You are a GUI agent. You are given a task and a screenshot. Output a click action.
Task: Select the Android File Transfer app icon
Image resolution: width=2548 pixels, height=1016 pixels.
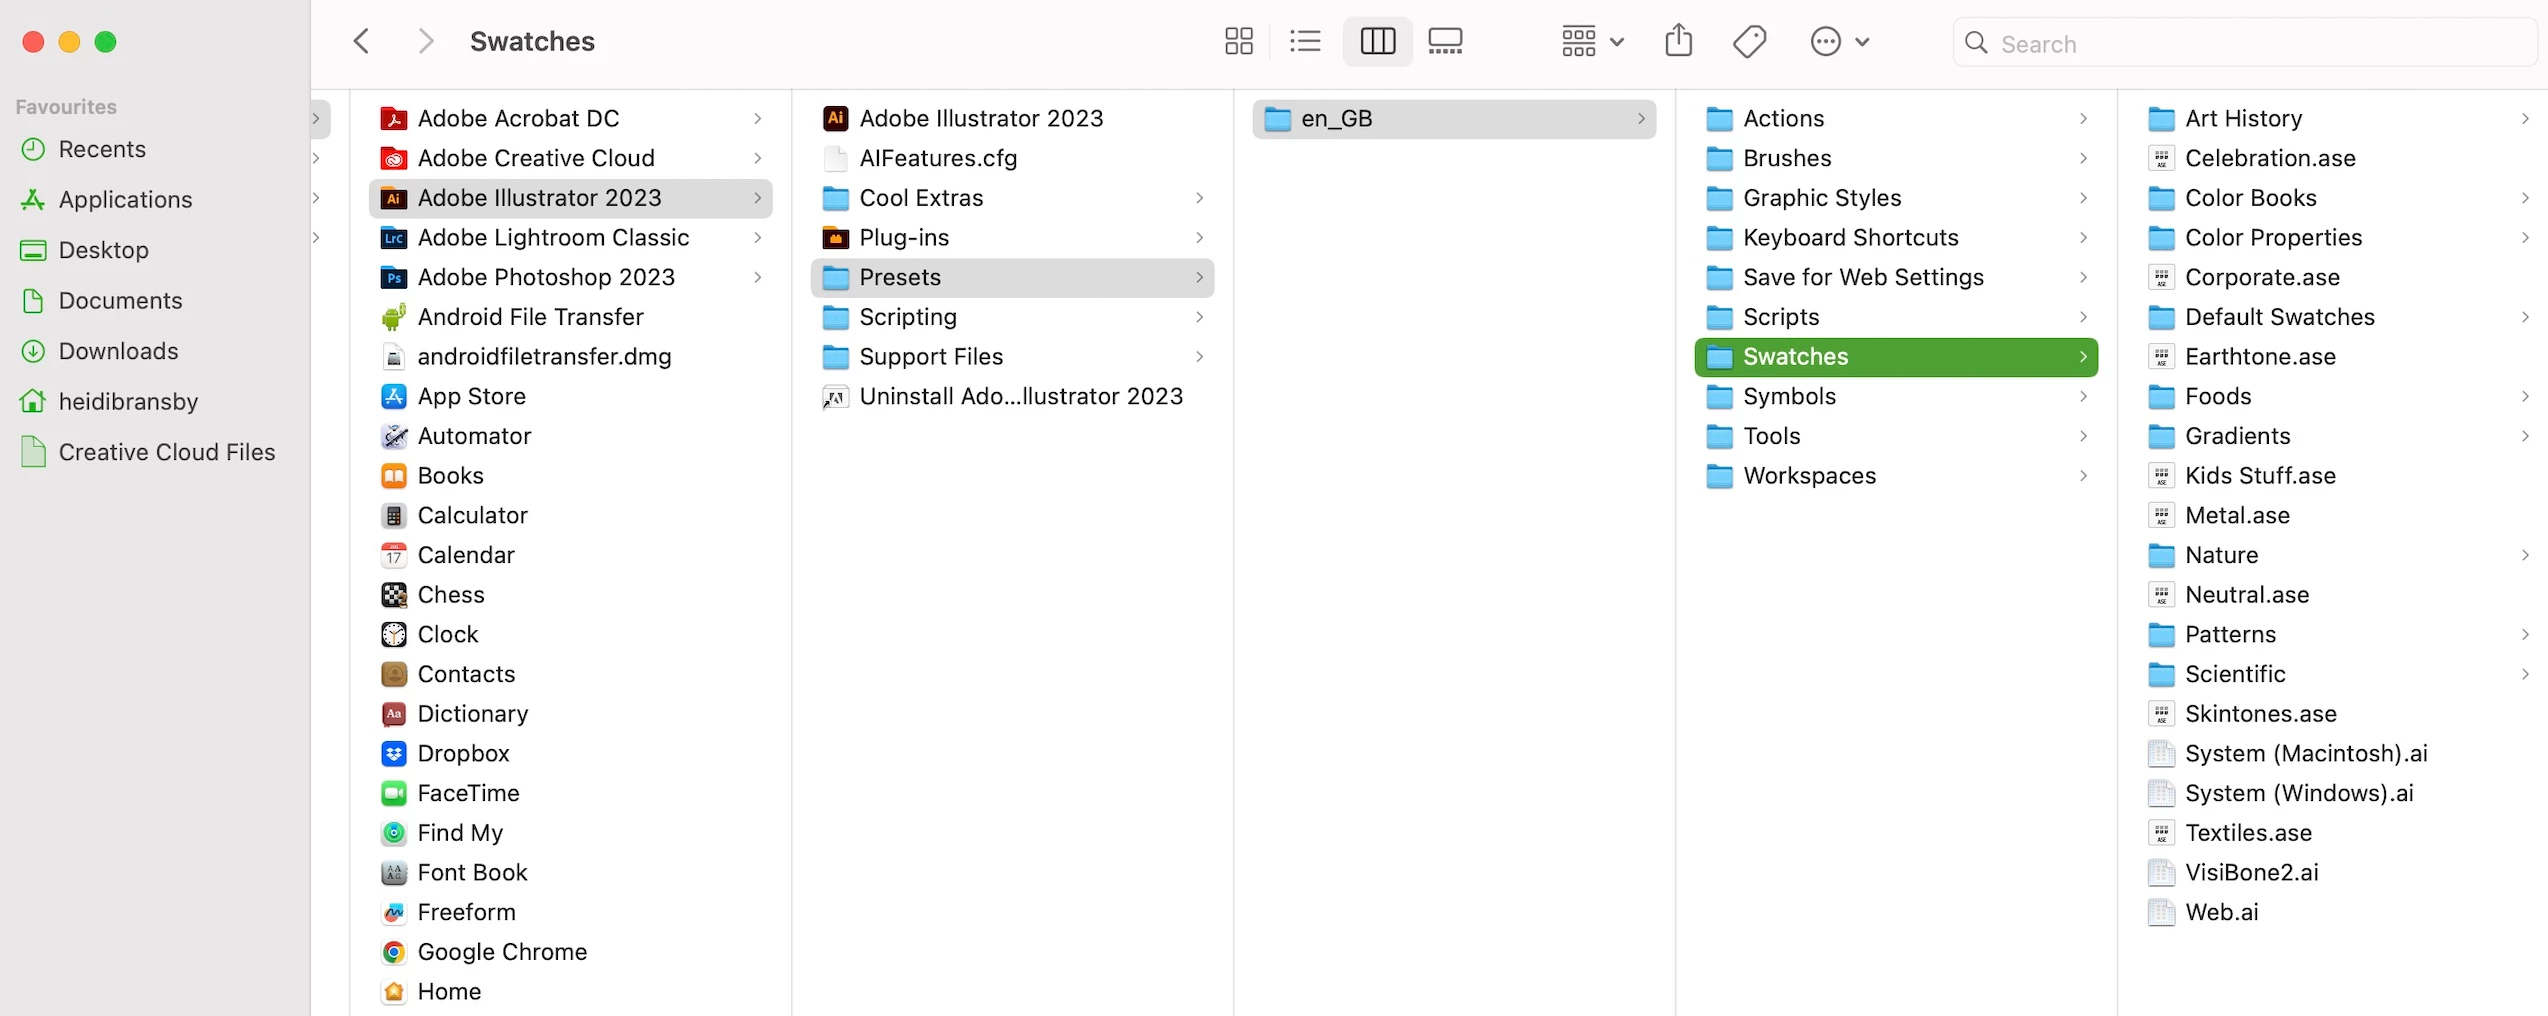click(x=394, y=317)
